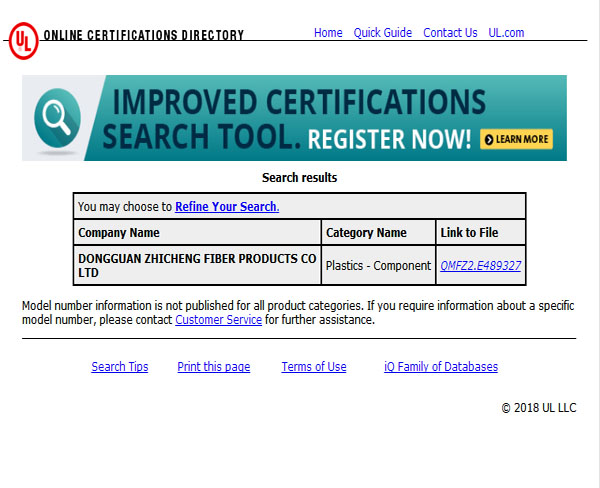Viewport: 600px width, 488px height.
Task: Open the Home menu link
Action: [328, 33]
